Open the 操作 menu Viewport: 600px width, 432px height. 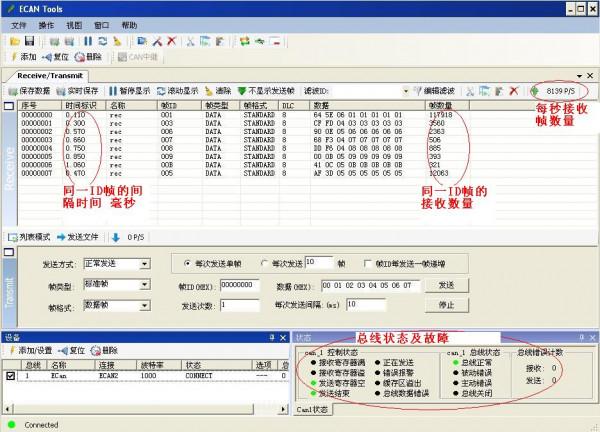click(x=46, y=24)
